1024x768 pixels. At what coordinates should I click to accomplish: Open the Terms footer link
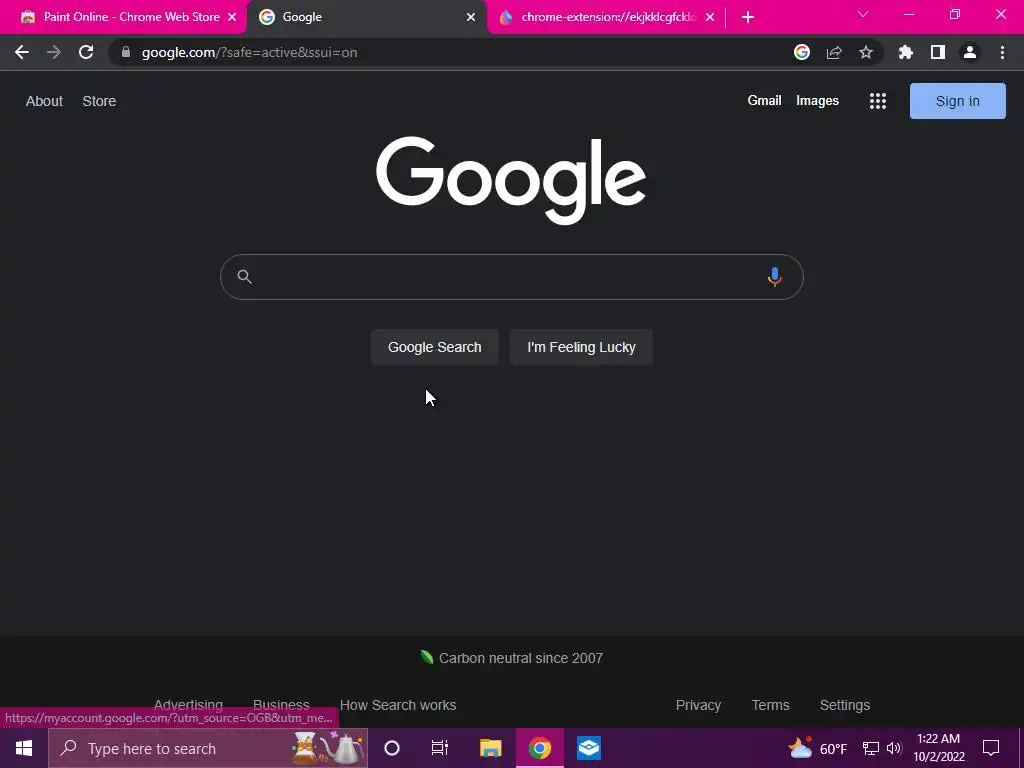(x=771, y=705)
